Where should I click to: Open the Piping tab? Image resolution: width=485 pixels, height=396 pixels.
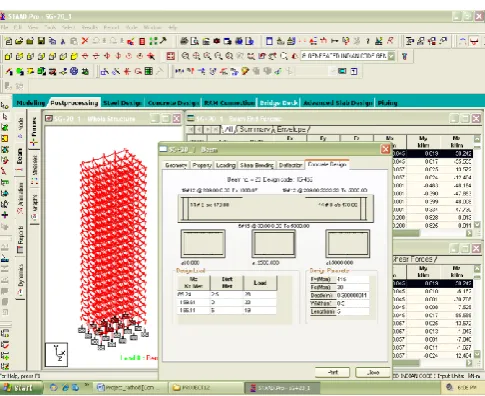387,103
